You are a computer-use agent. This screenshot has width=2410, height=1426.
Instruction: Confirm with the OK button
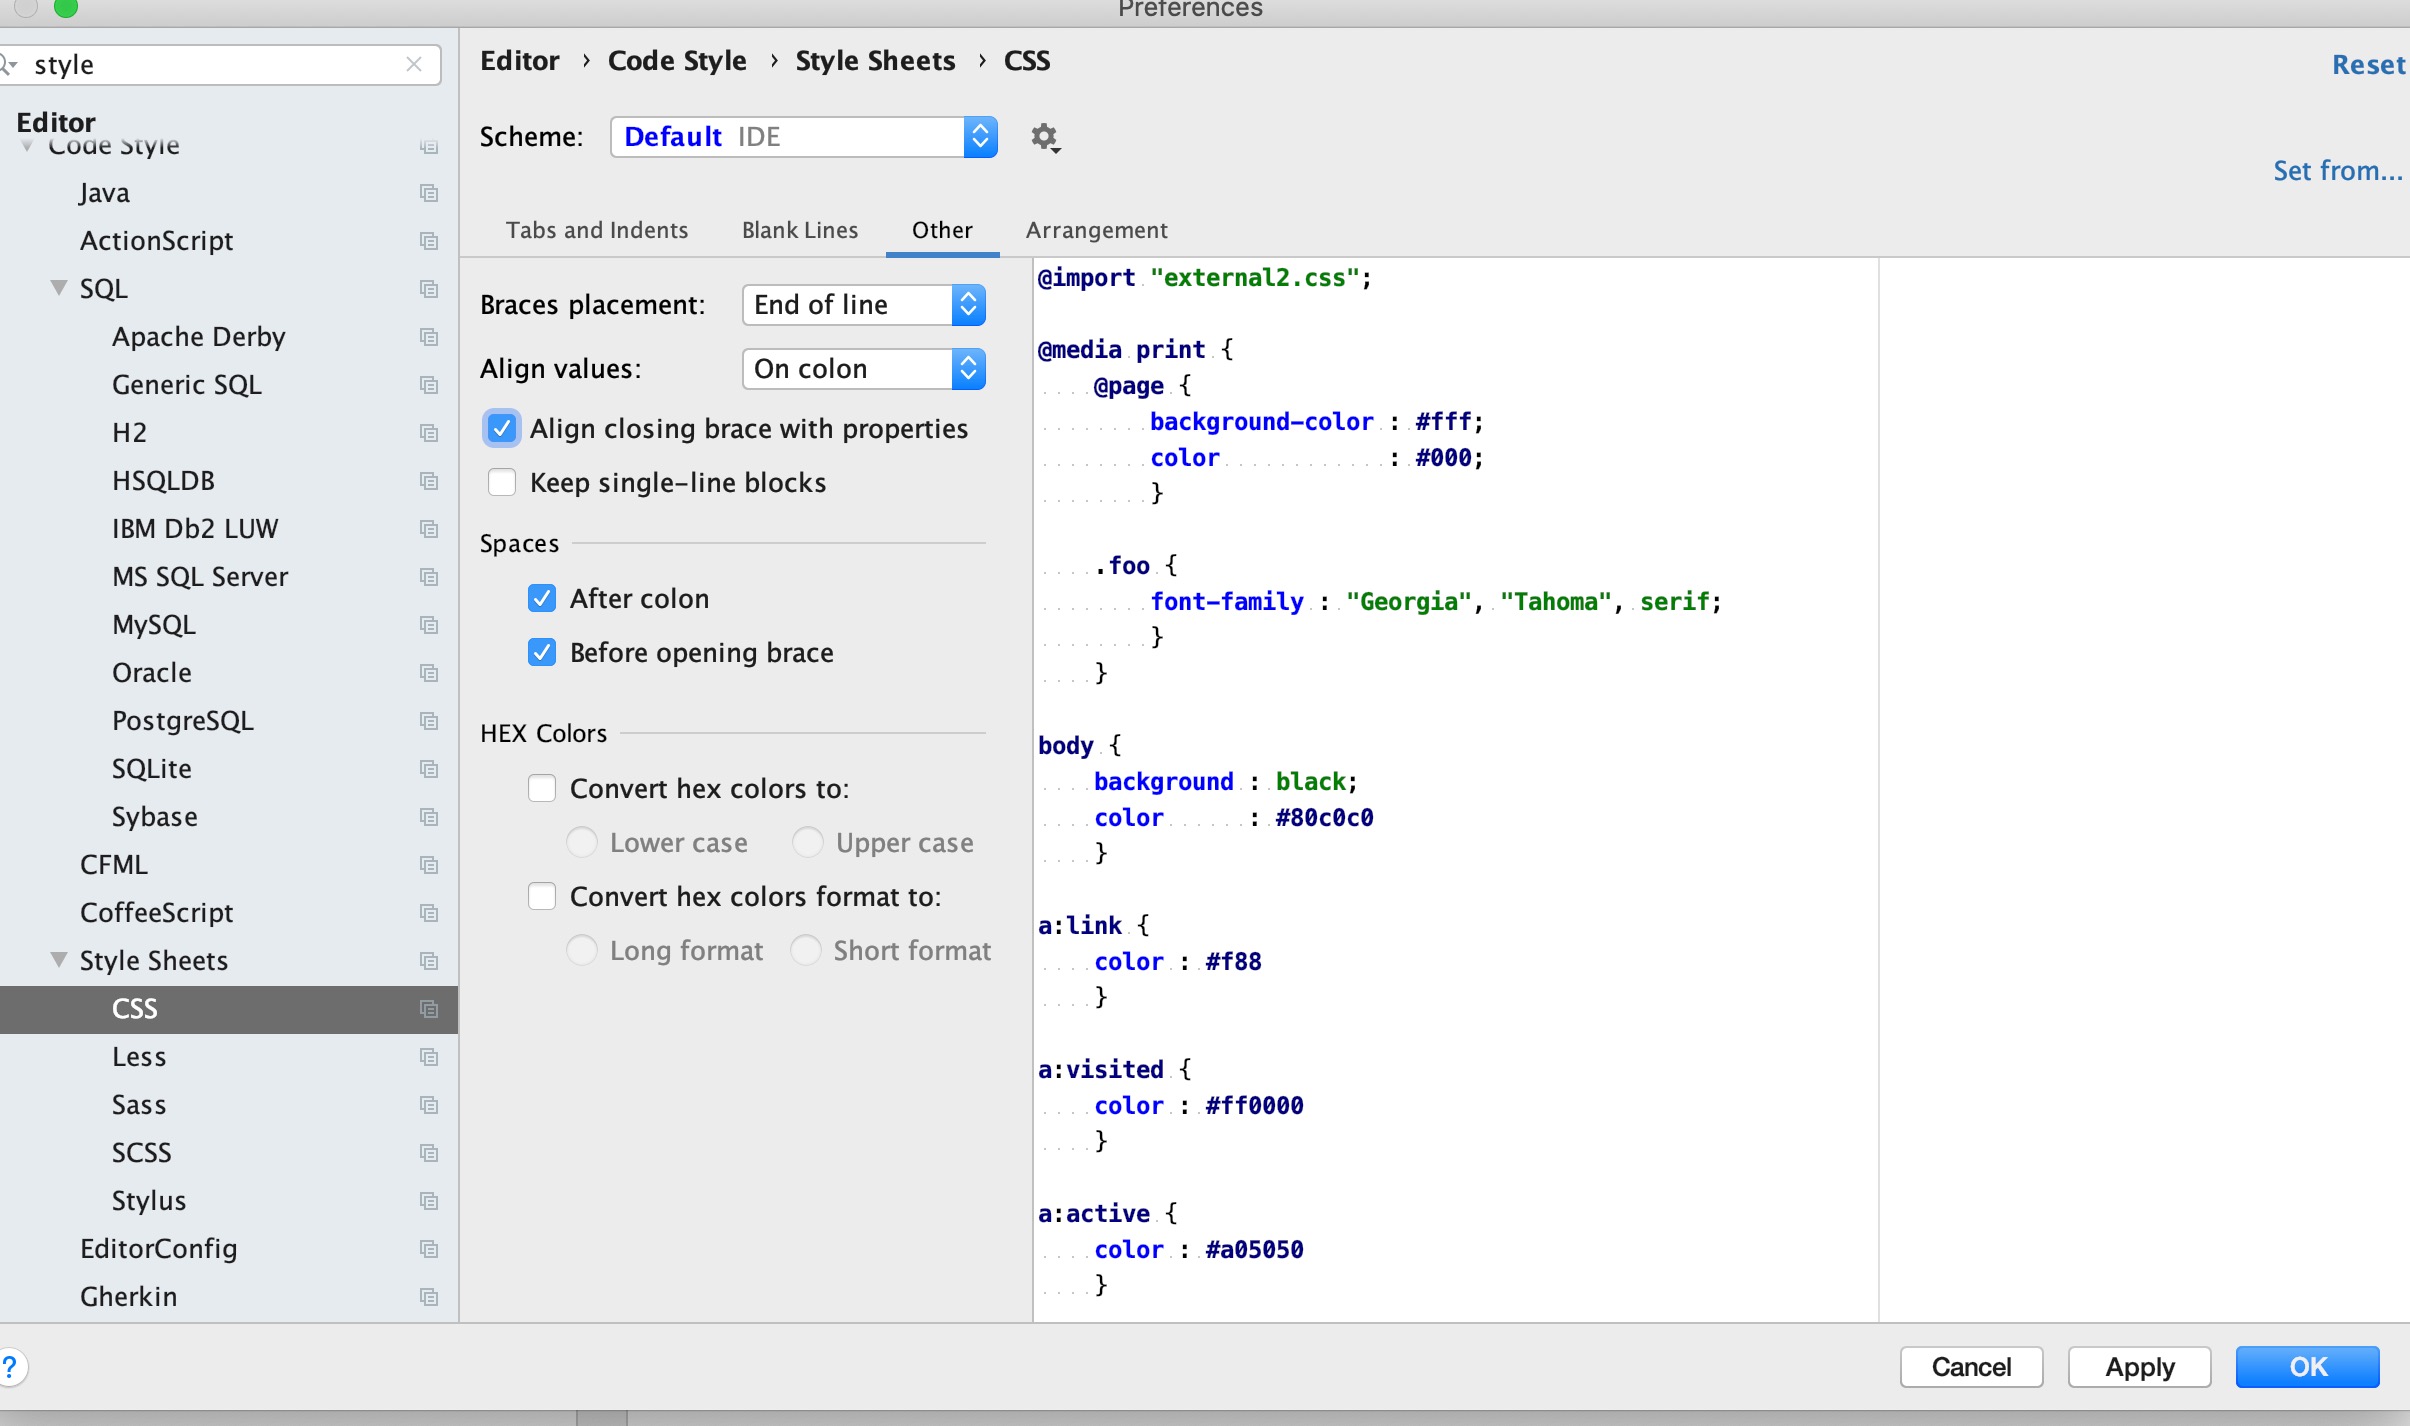pyautogui.click(x=2308, y=1367)
